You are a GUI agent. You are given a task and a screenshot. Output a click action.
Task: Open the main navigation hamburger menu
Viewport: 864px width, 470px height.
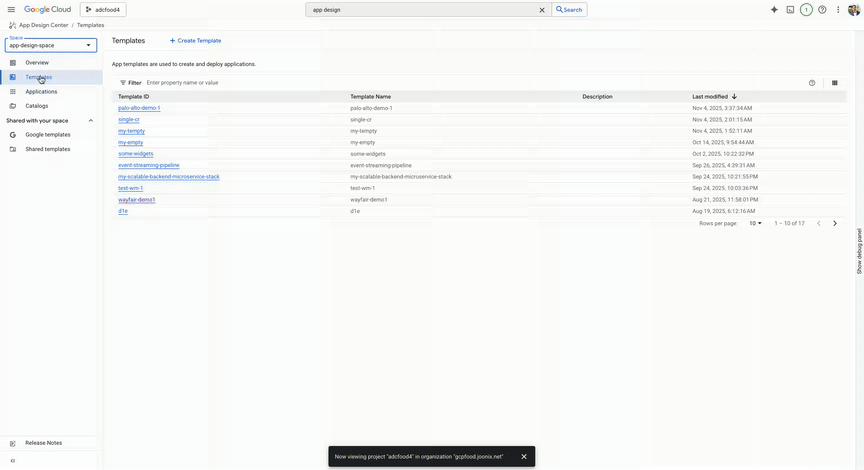tap(11, 9)
